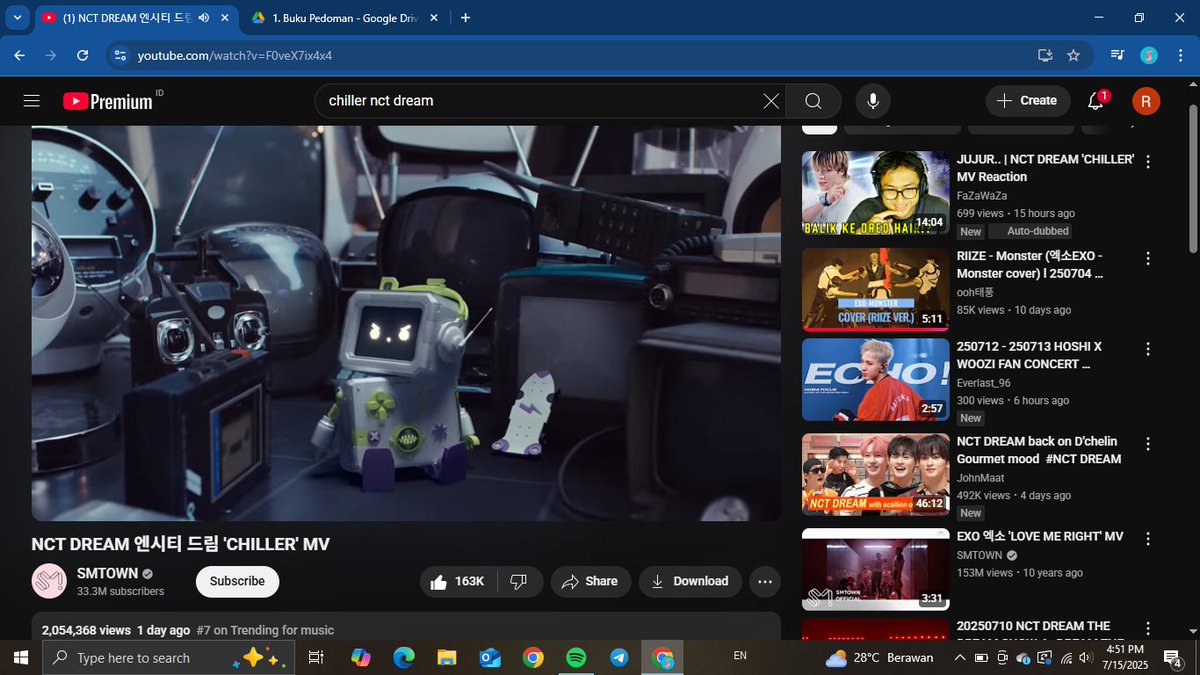
Task: Mute the YouTube tab via speaker icon
Action: pos(203,17)
